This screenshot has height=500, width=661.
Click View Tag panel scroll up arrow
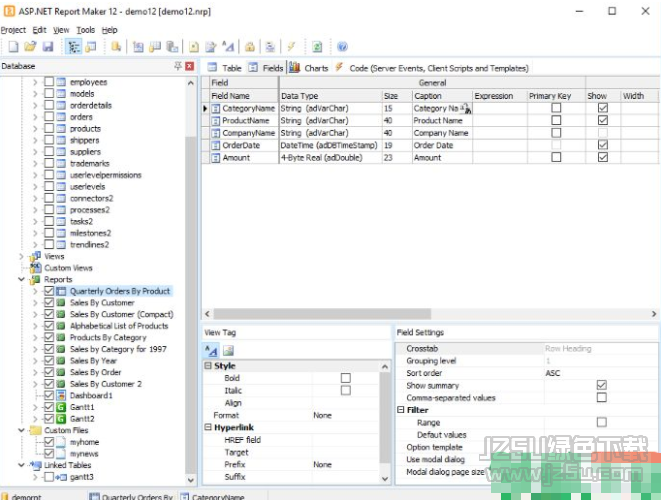(x=384, y=367)
